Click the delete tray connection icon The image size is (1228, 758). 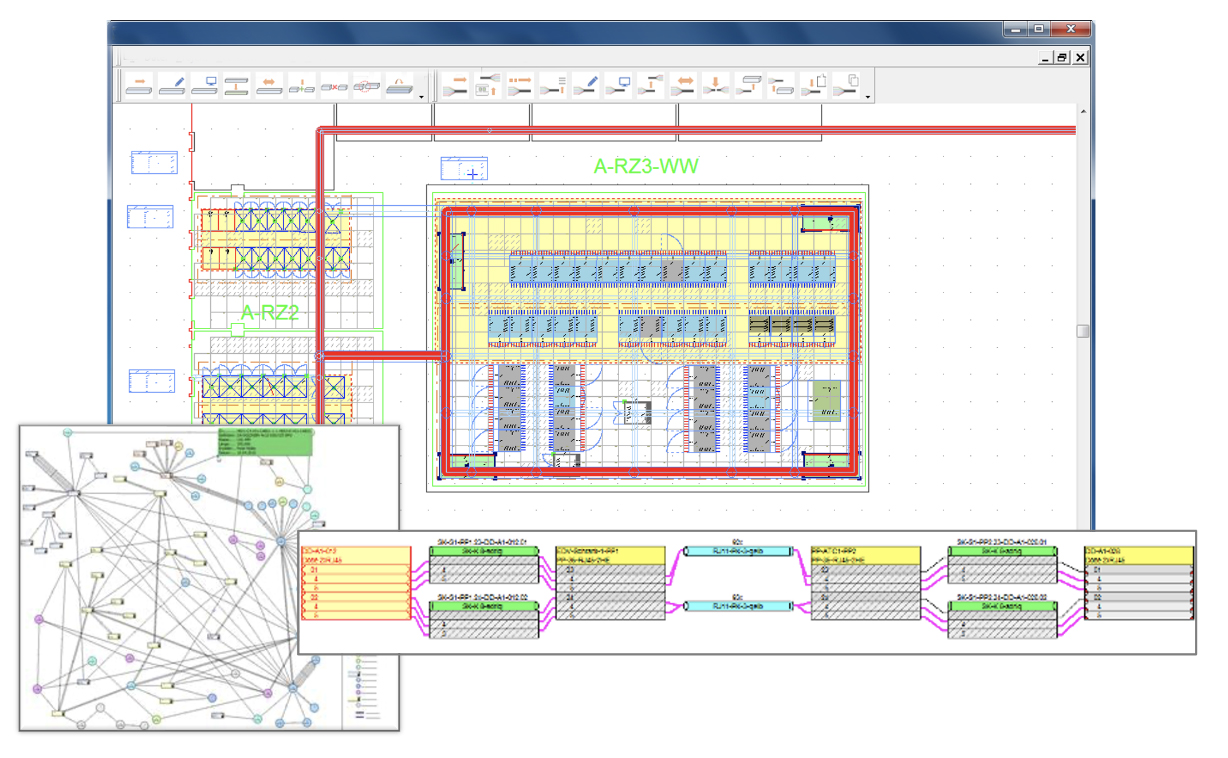(x=334, y=86)
